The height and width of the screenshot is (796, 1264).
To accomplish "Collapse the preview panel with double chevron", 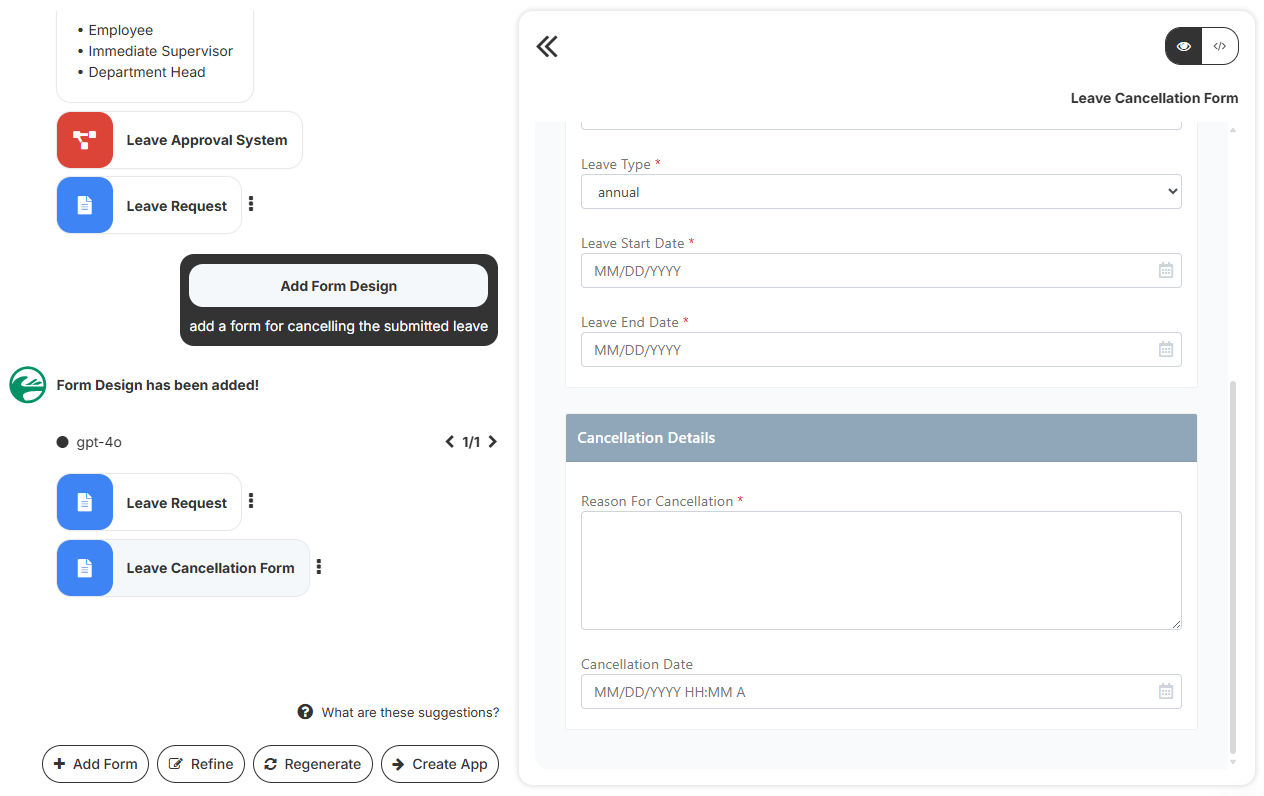I will click(x=547, y=47).
